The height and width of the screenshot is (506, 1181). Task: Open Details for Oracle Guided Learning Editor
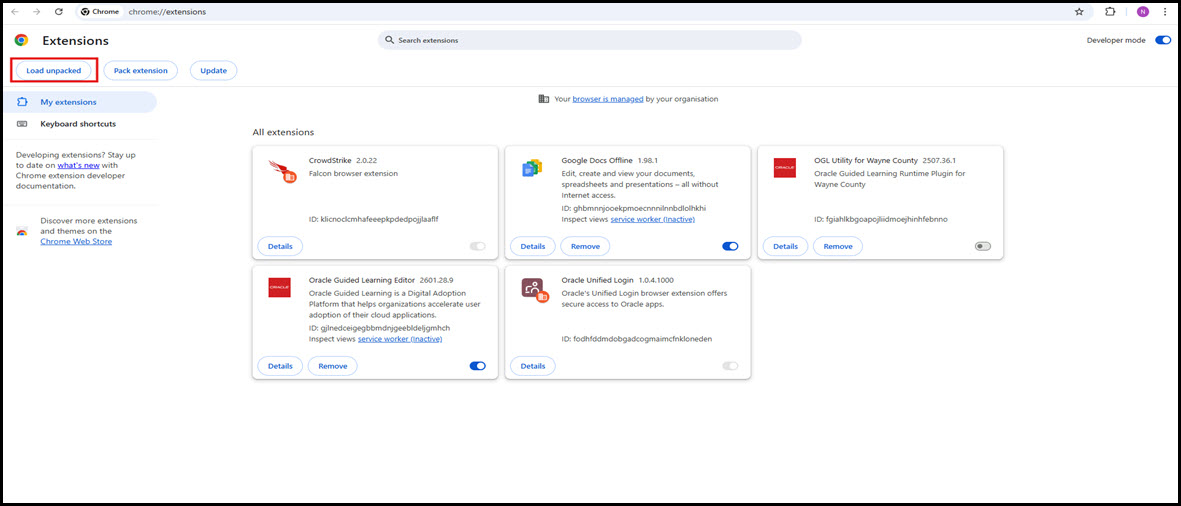(x=280, y=366)
